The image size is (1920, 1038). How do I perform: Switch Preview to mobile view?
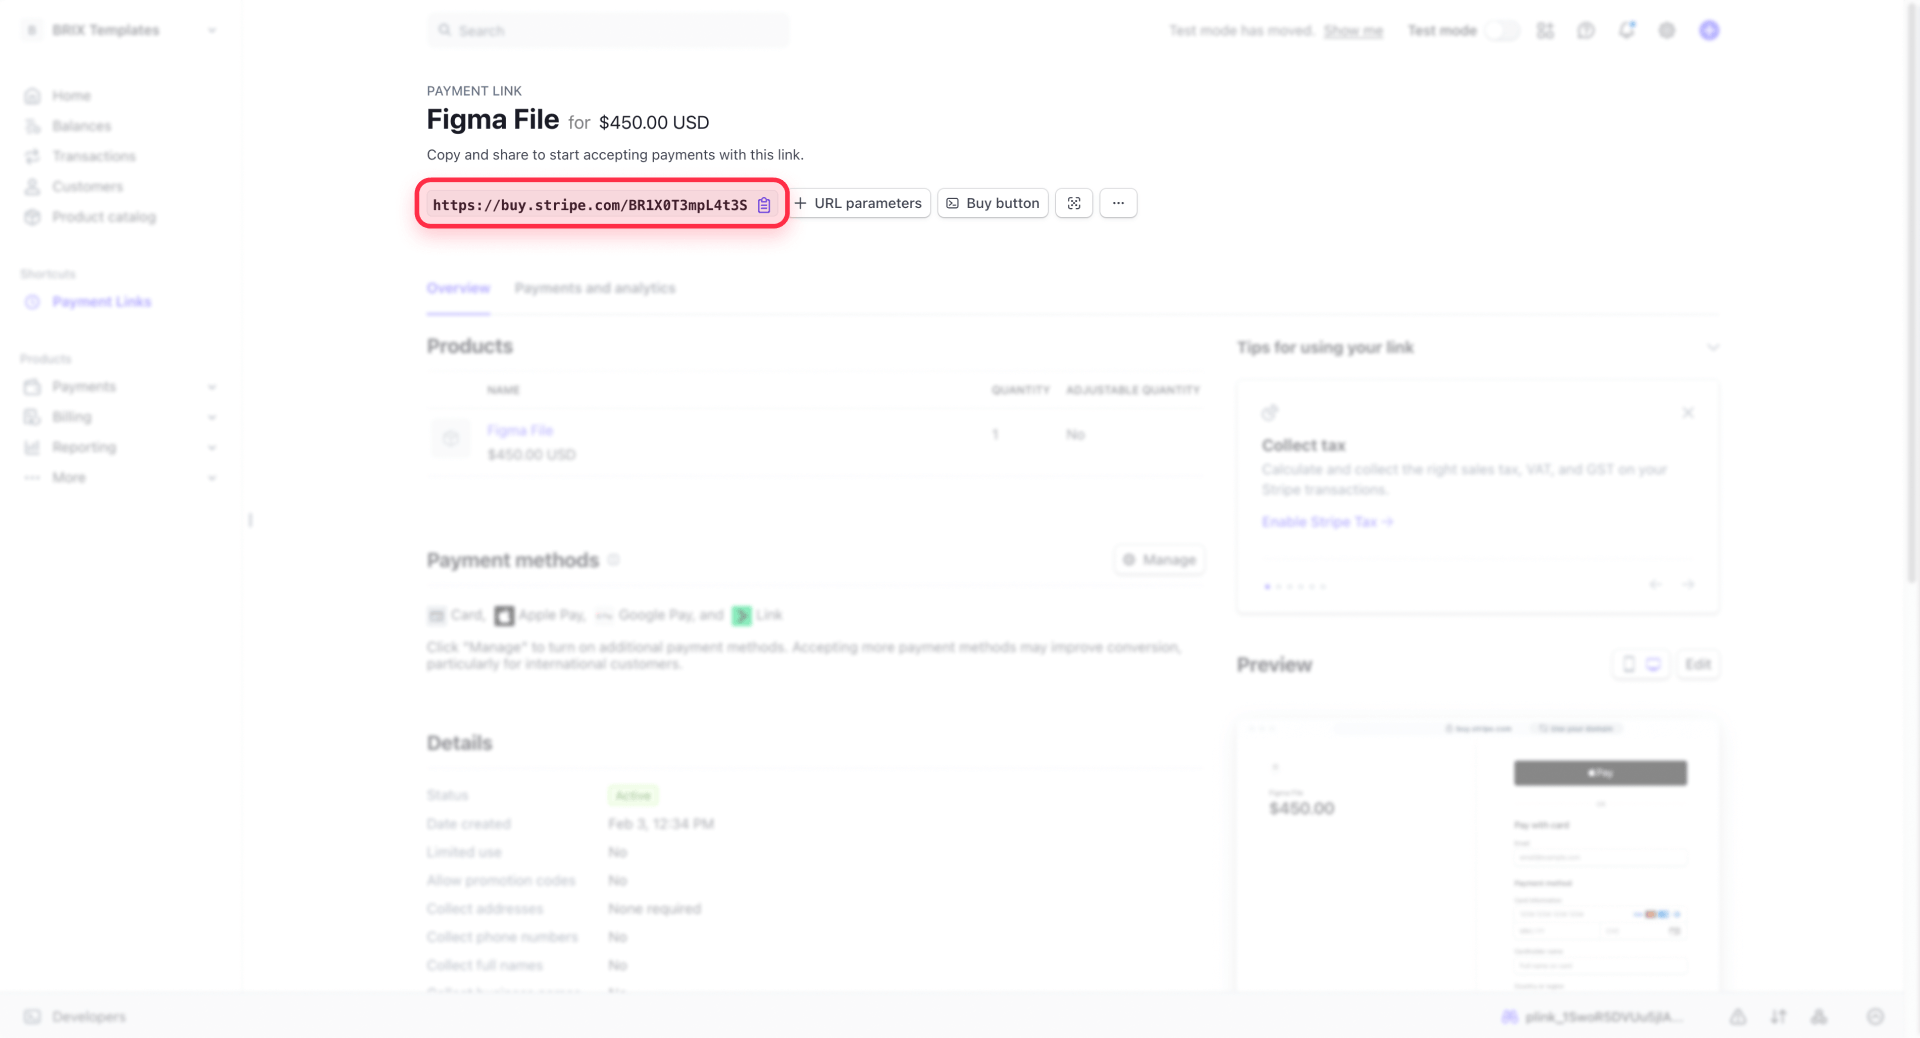click(x=1628, y=665)
